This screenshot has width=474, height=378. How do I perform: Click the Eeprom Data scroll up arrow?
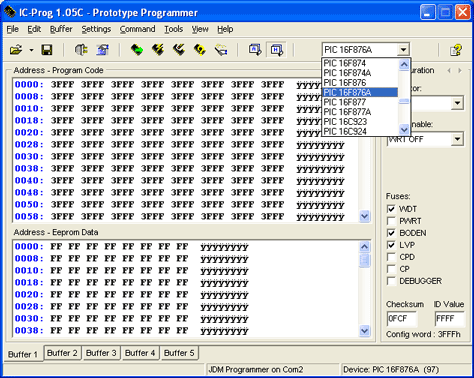coord(364,247)
